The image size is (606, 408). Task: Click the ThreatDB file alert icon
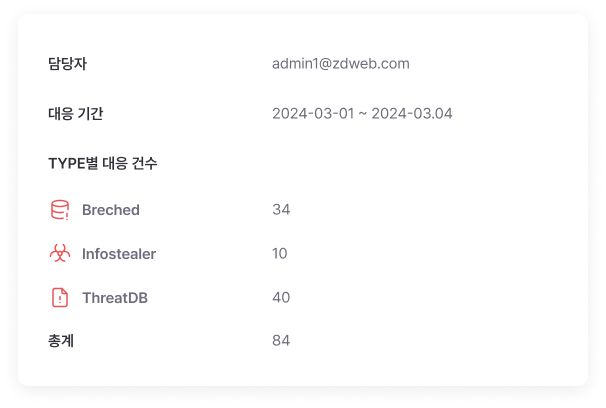pyautogui.click(x=60, y=297)
